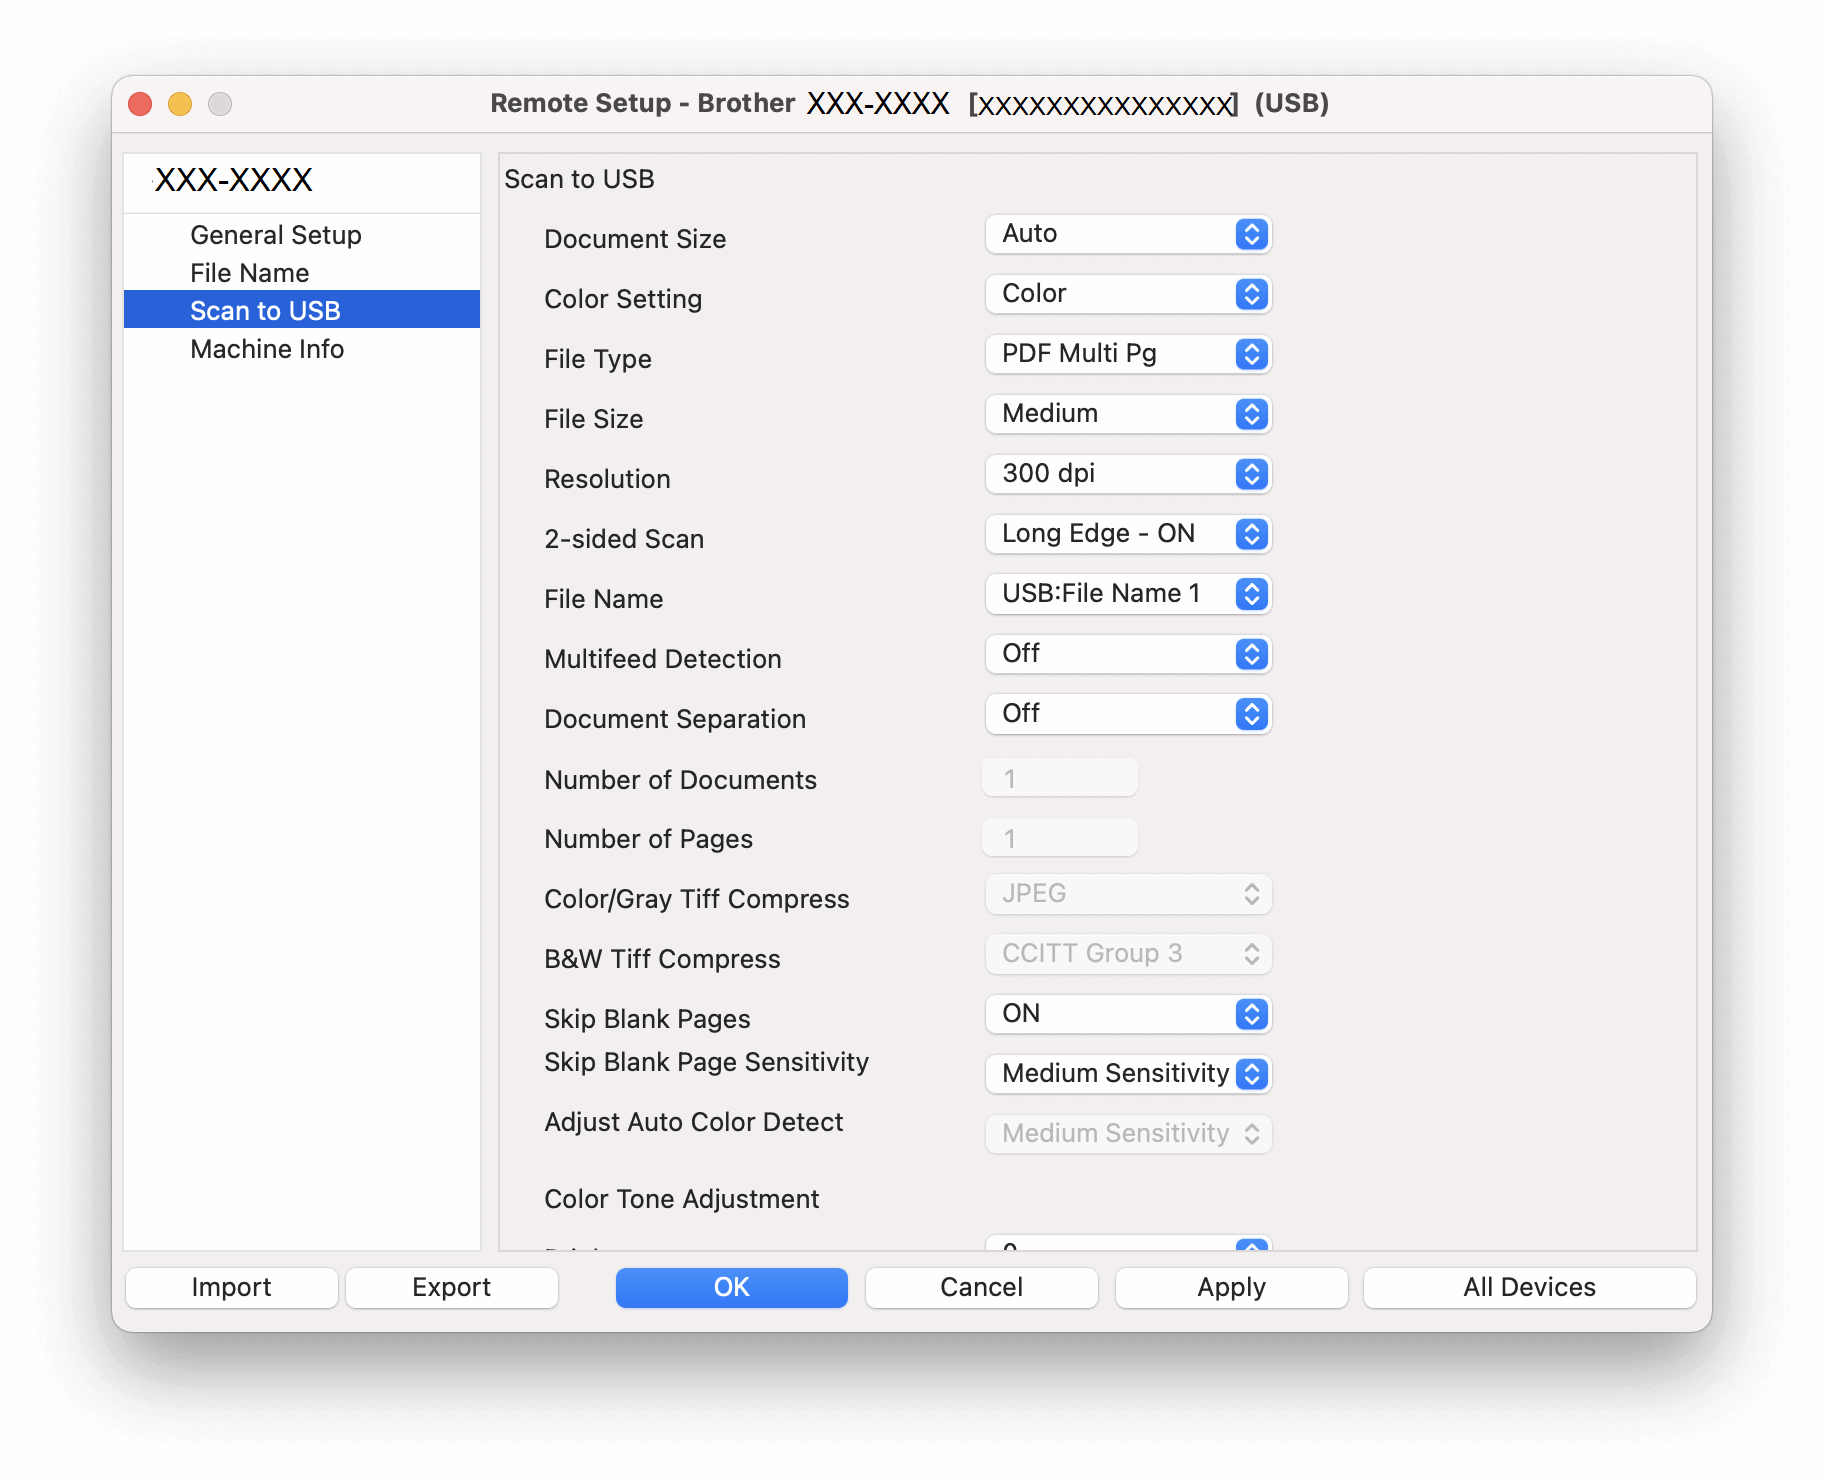Click the Apply button
This screenshot has width=1824, height=1480.
[1232, 1288]
